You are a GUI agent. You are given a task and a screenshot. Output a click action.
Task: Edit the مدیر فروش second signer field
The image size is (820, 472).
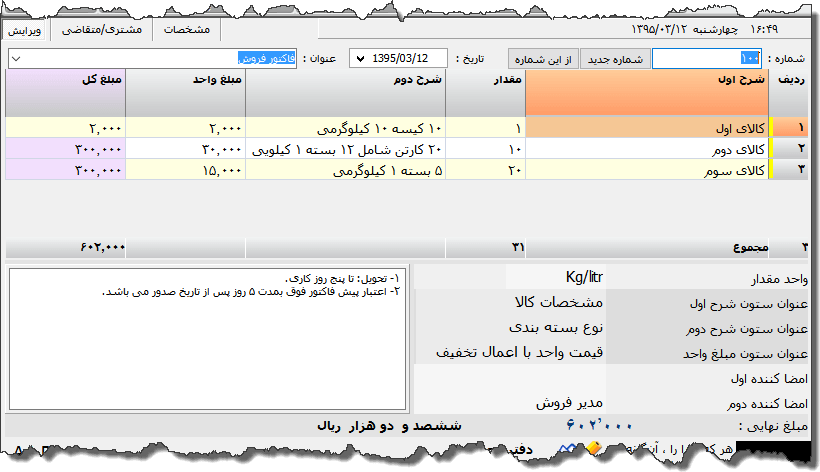click(x=510, y=403)
